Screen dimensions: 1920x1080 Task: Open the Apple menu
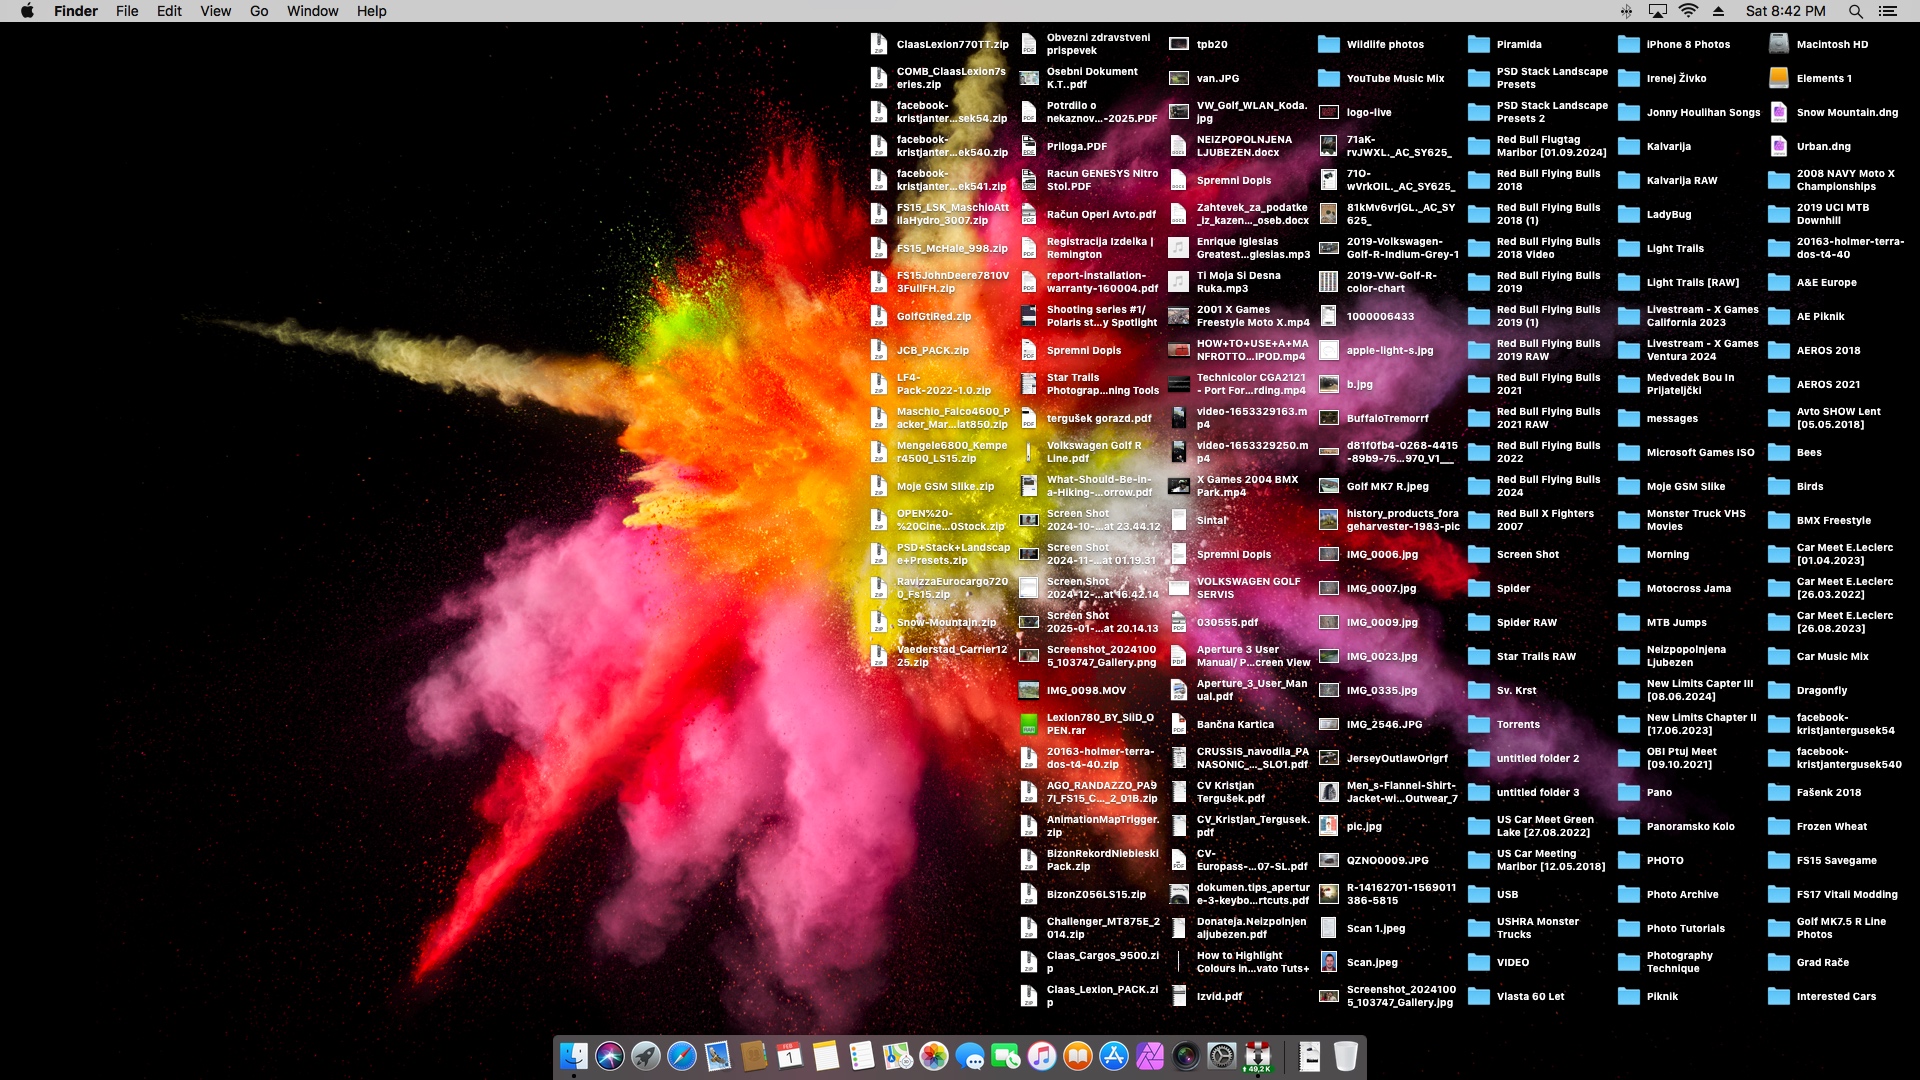(x=28, y=11)
